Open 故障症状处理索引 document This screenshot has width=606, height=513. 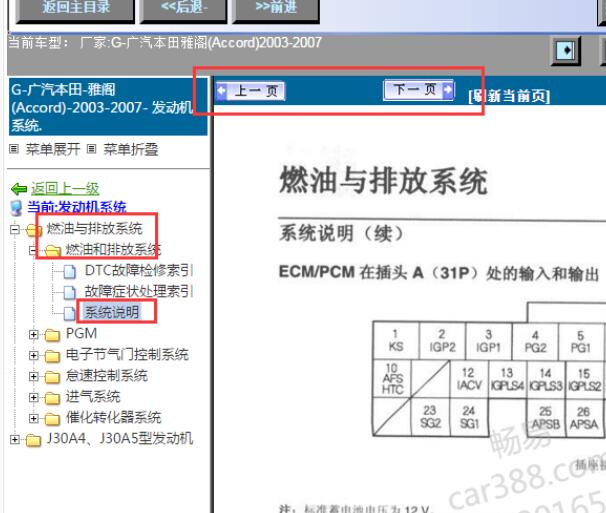[139, 291]
